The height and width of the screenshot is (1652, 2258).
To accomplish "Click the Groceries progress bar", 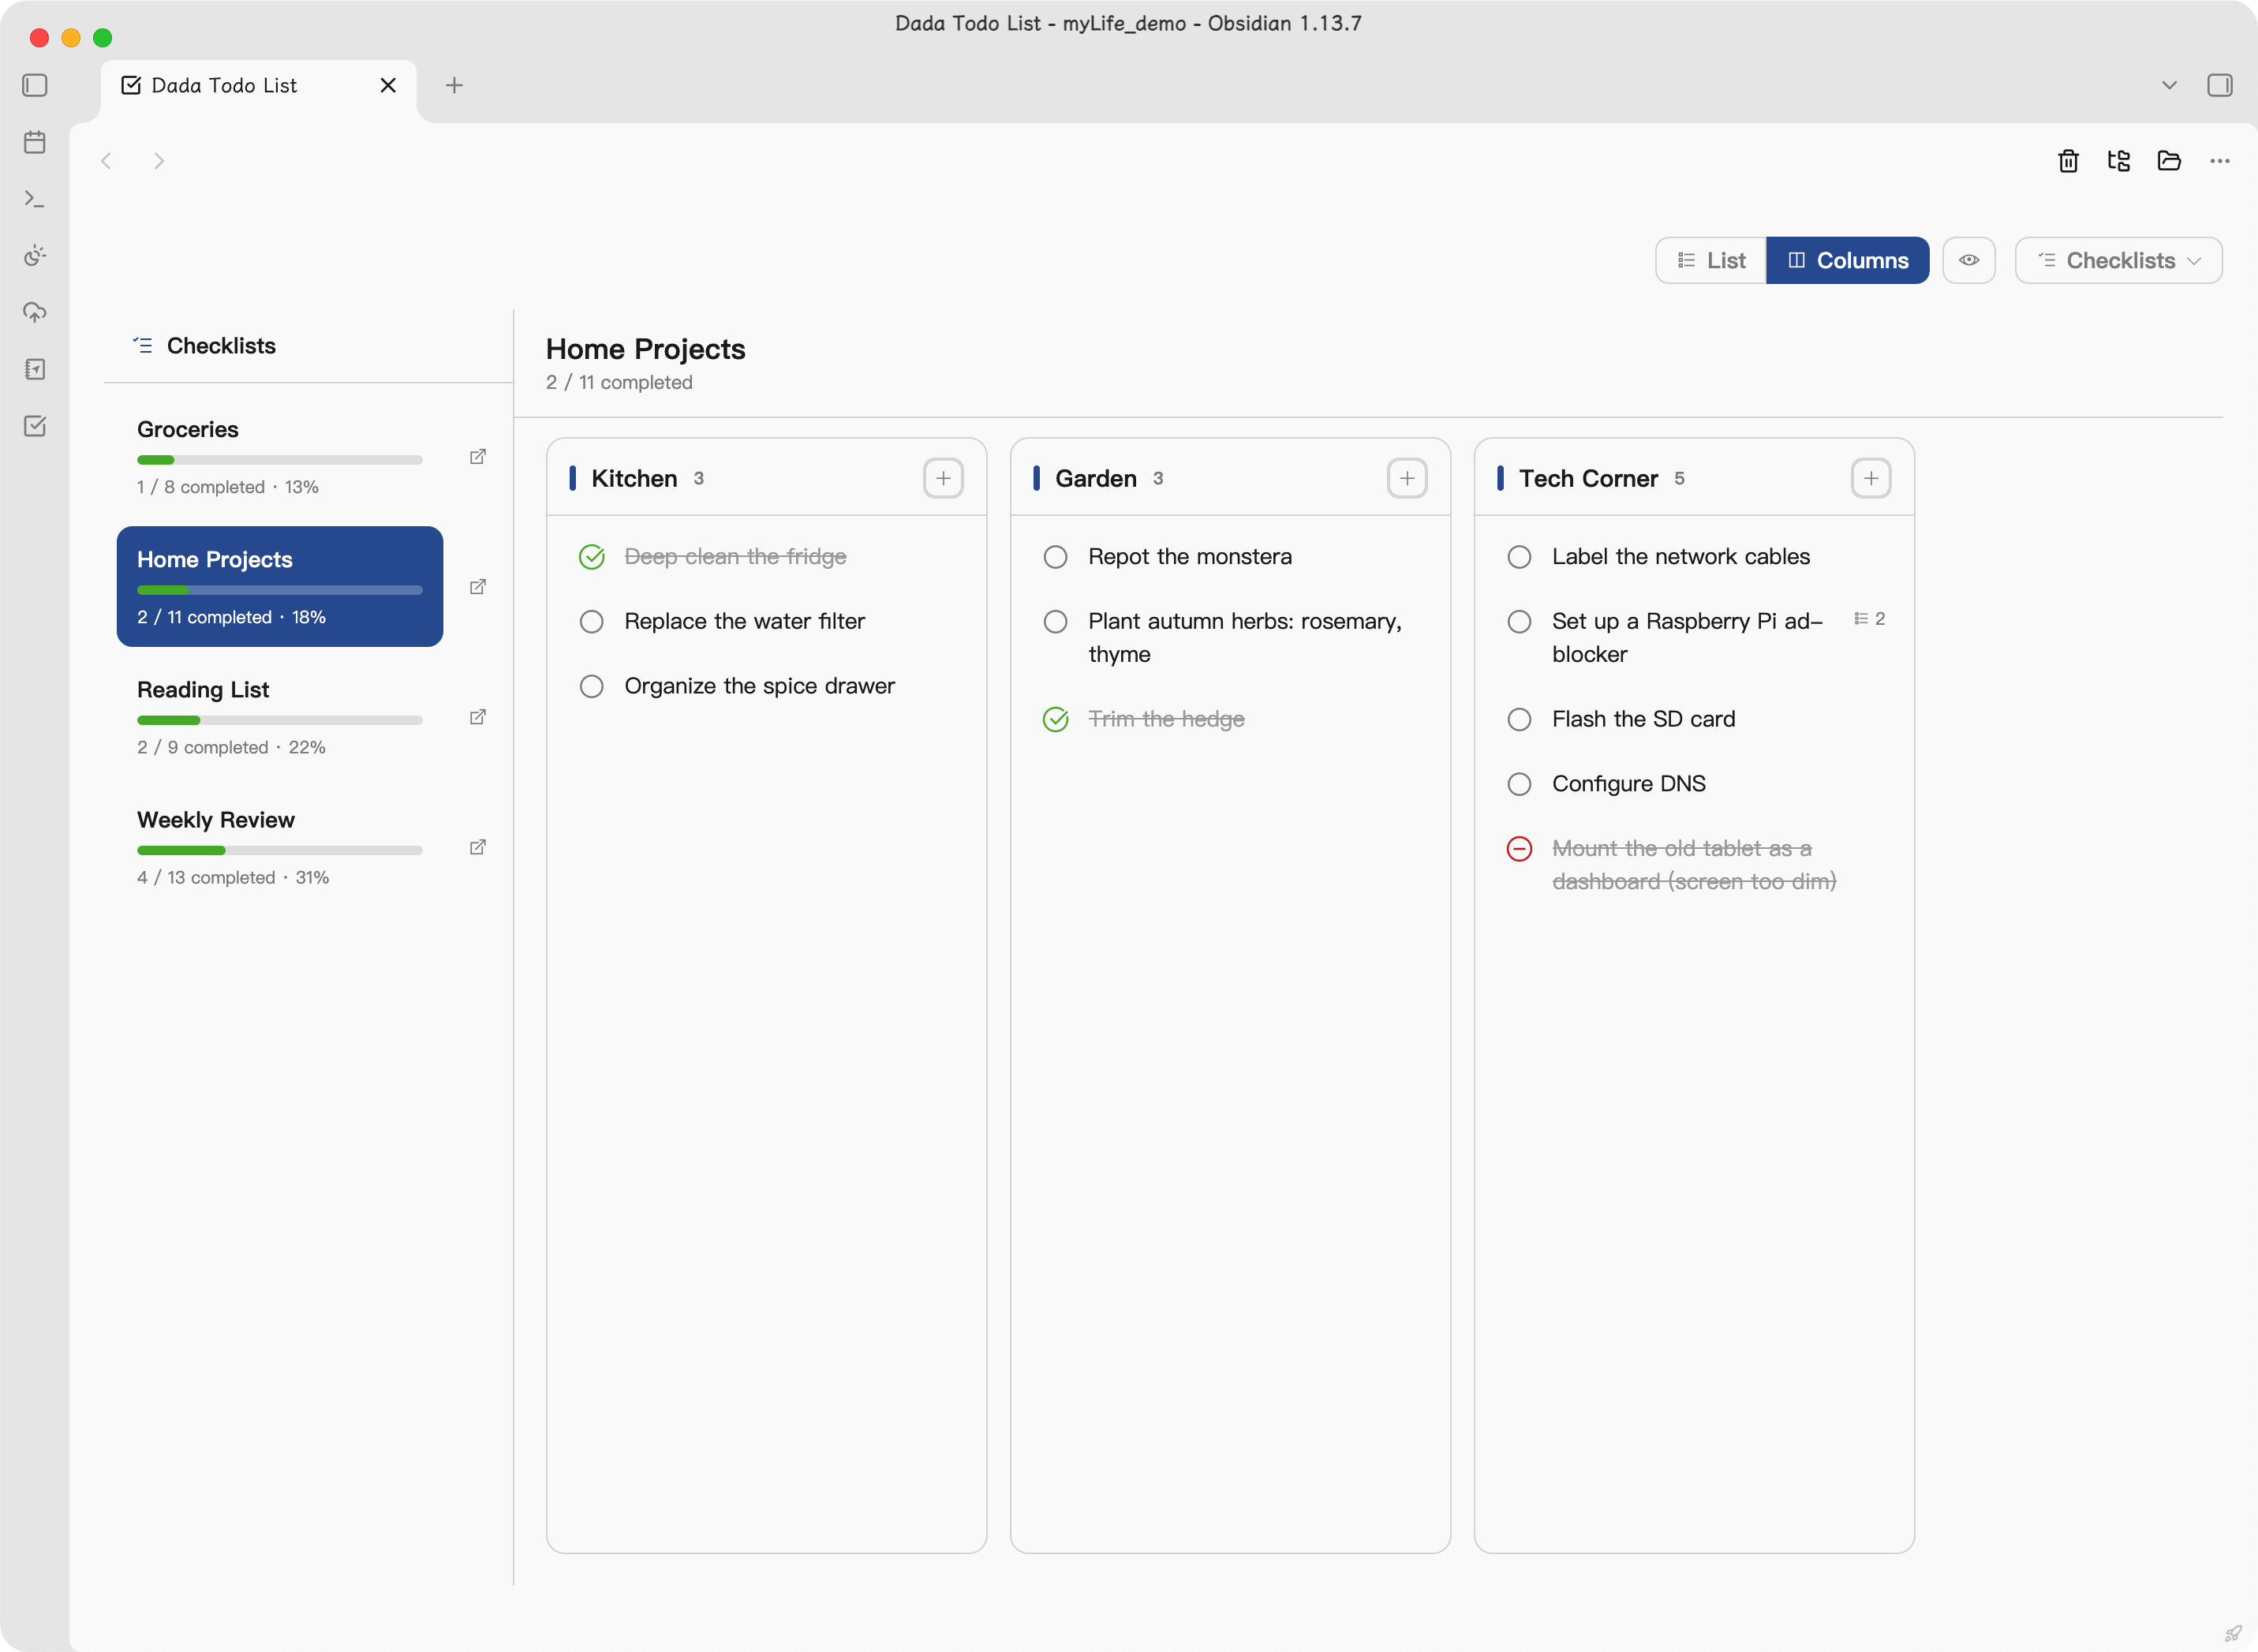I will pos(280,460).
